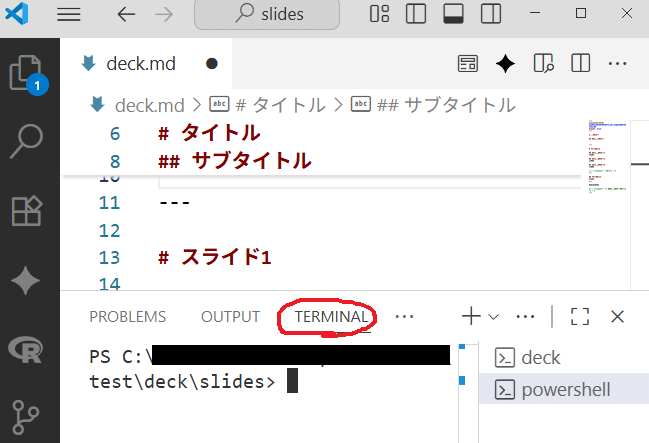Click sticky line '## サブタイトル' on line 8
Image resolution: width=649 pixels, height=443 pixels.
coord(235,161)
